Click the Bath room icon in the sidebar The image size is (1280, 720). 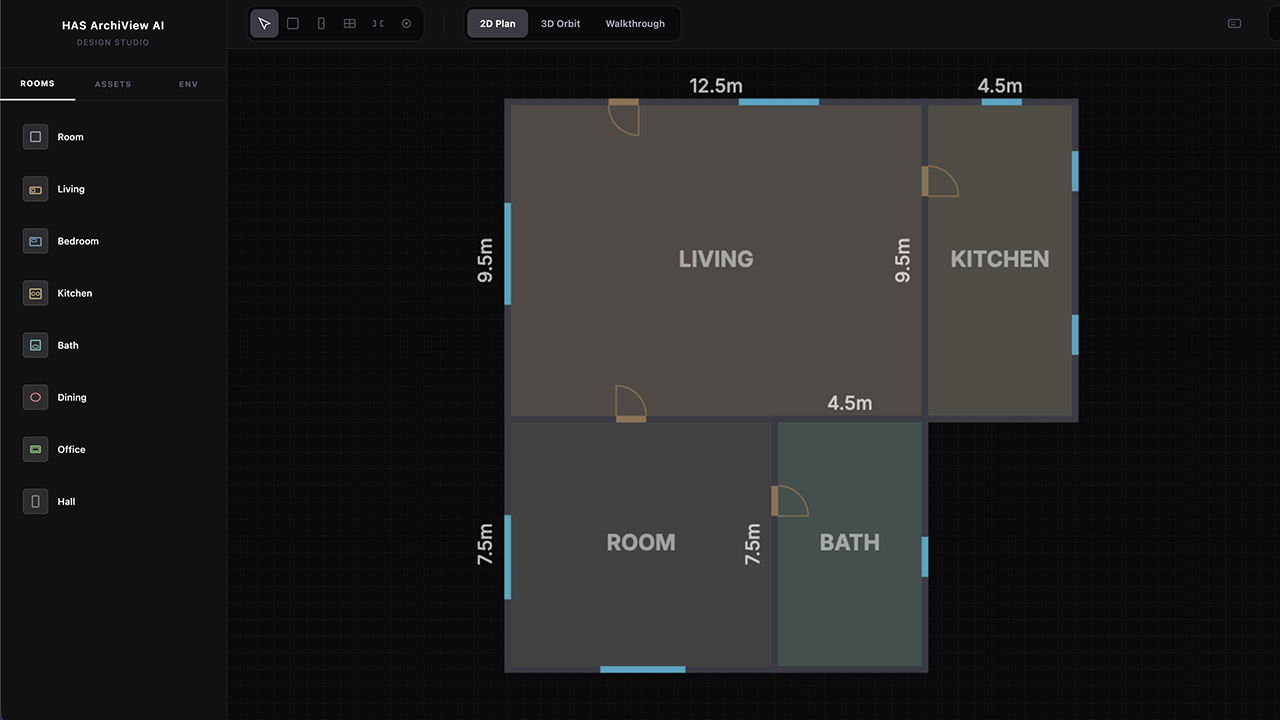(35, 345)
